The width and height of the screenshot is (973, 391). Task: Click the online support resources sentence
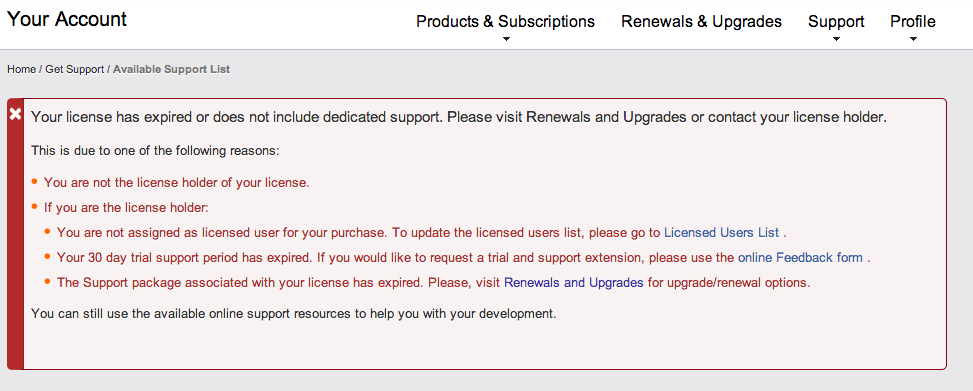click(294, 313)
